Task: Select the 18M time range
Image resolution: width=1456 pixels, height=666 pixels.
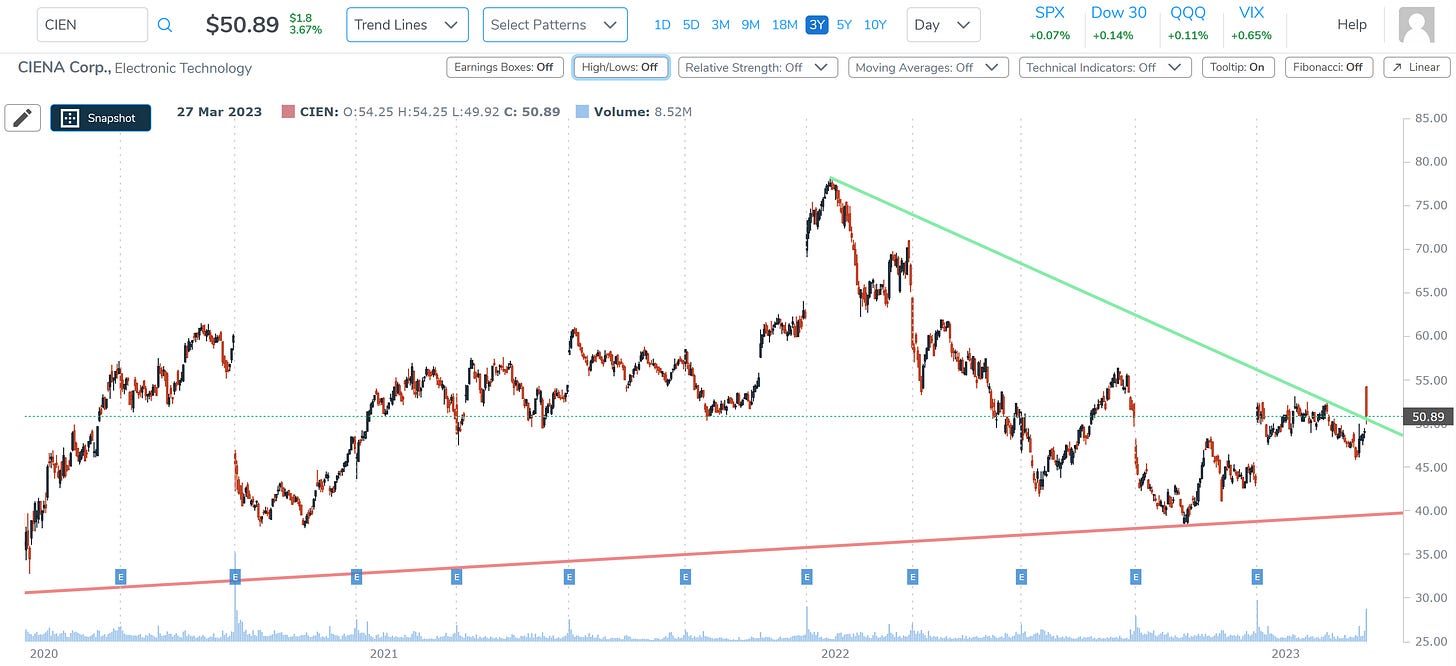Action: (785, 25)
